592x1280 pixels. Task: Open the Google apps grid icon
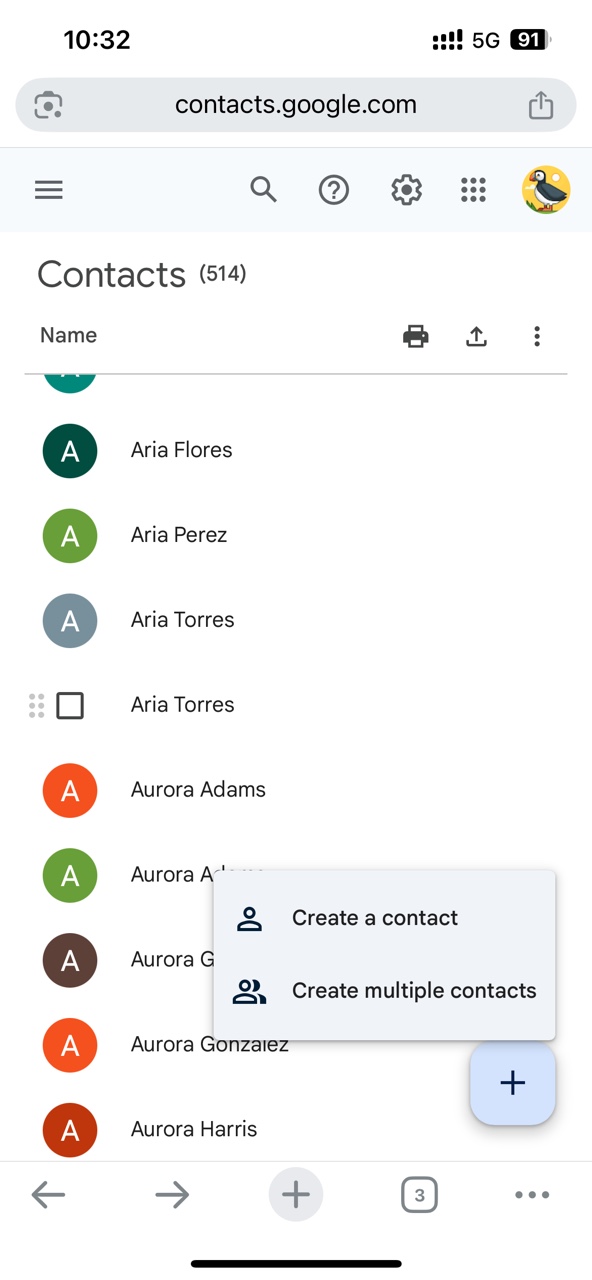click(x=473, y=189)
